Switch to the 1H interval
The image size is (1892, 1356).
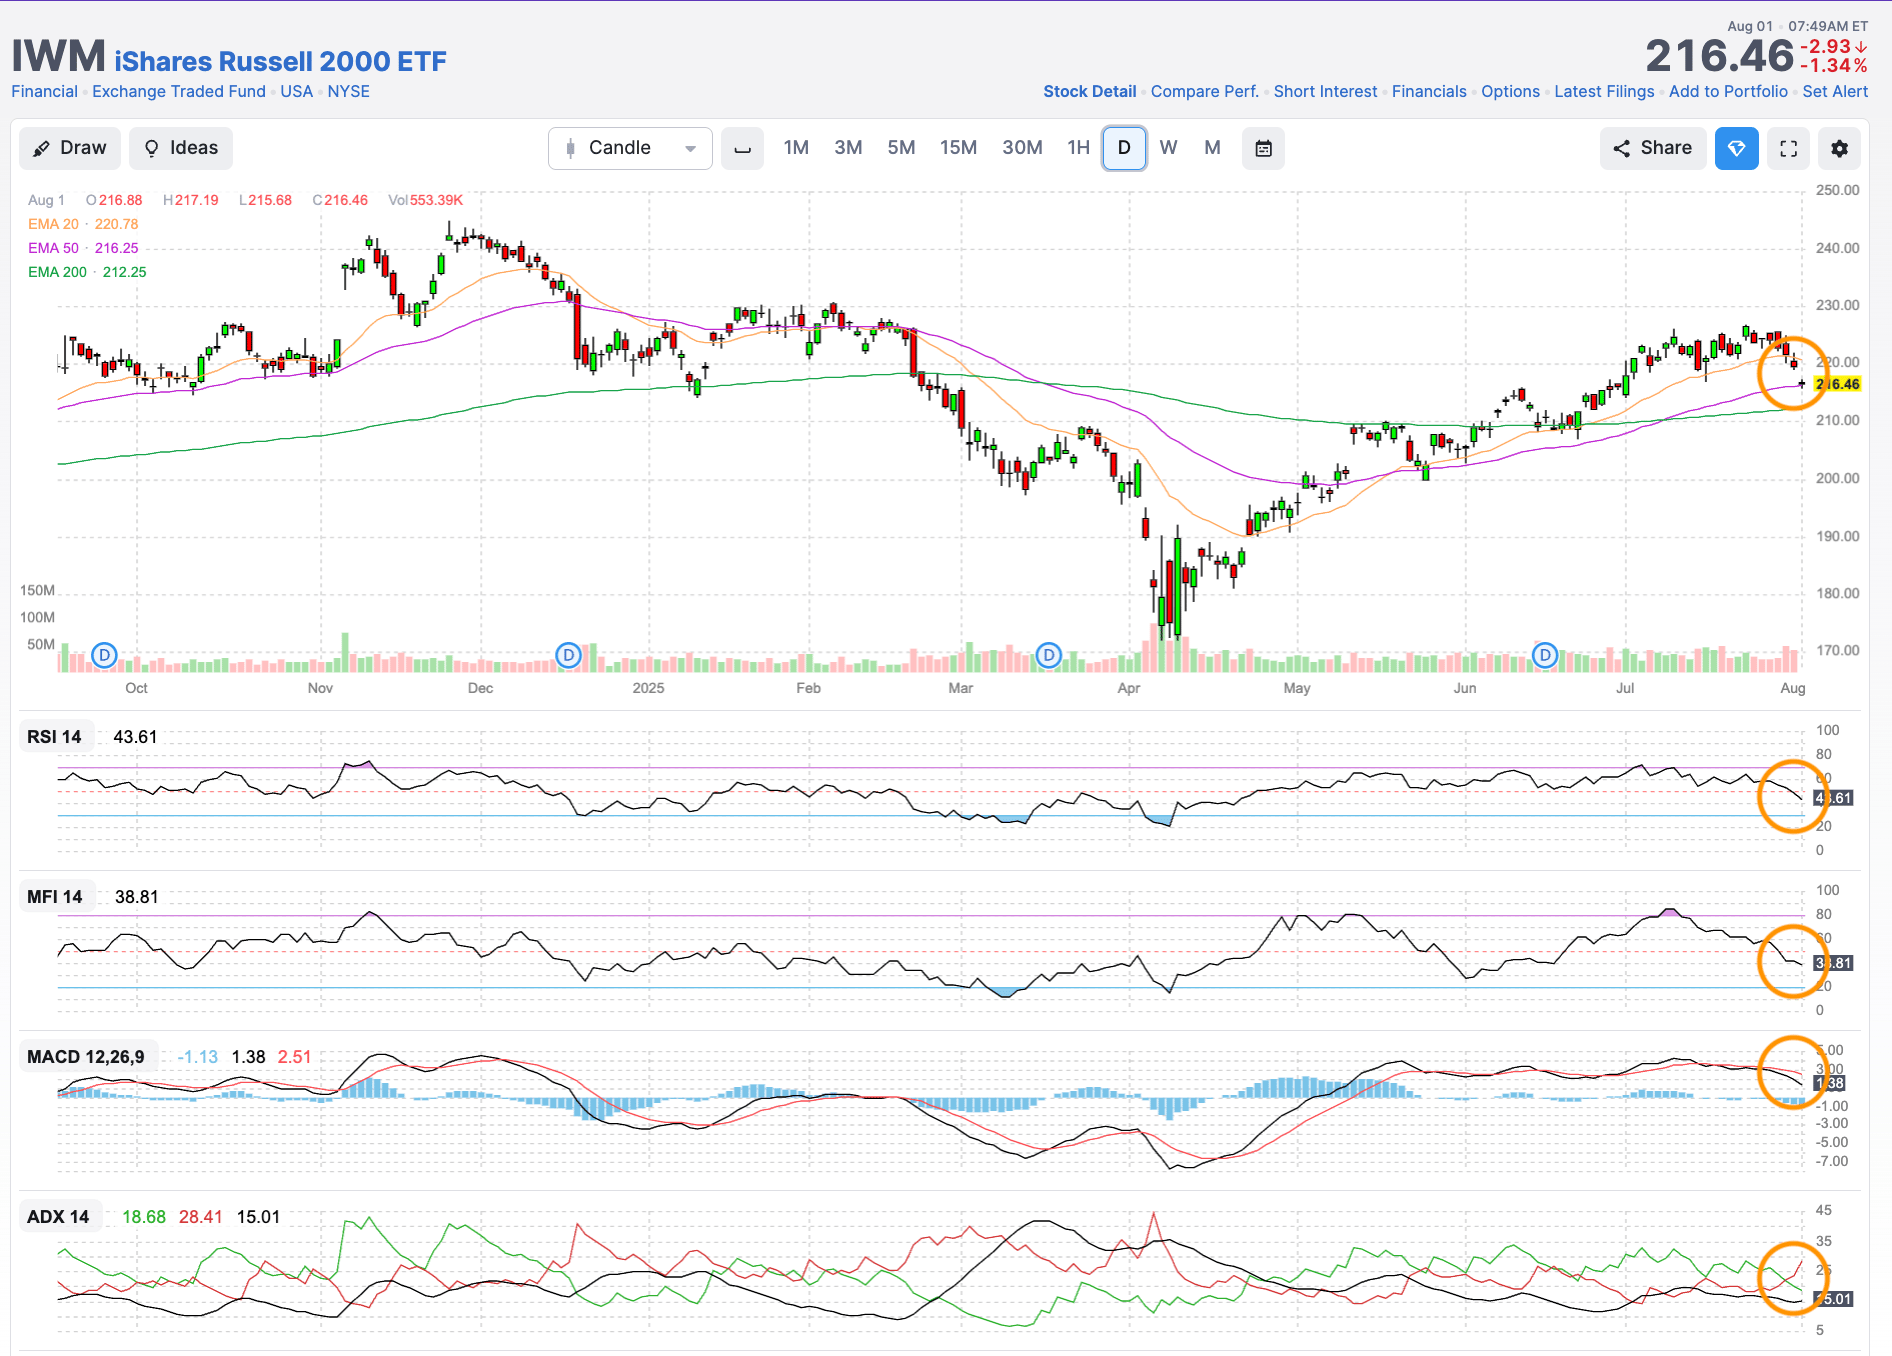point(1078,148)
